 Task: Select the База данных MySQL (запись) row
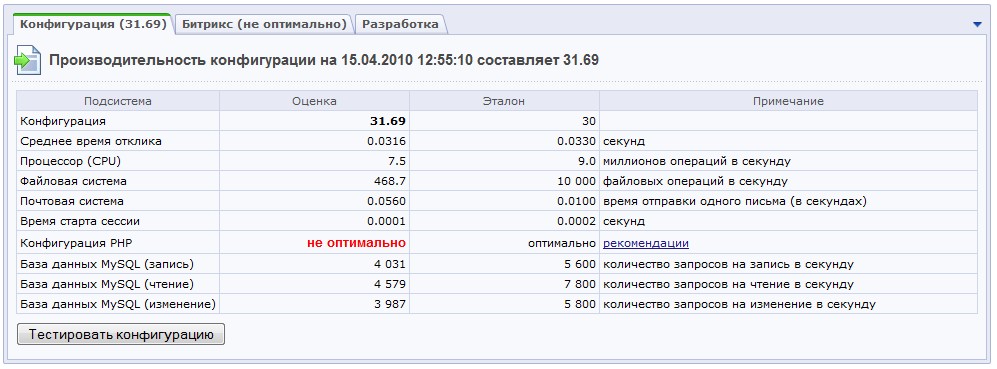[497, 264]
